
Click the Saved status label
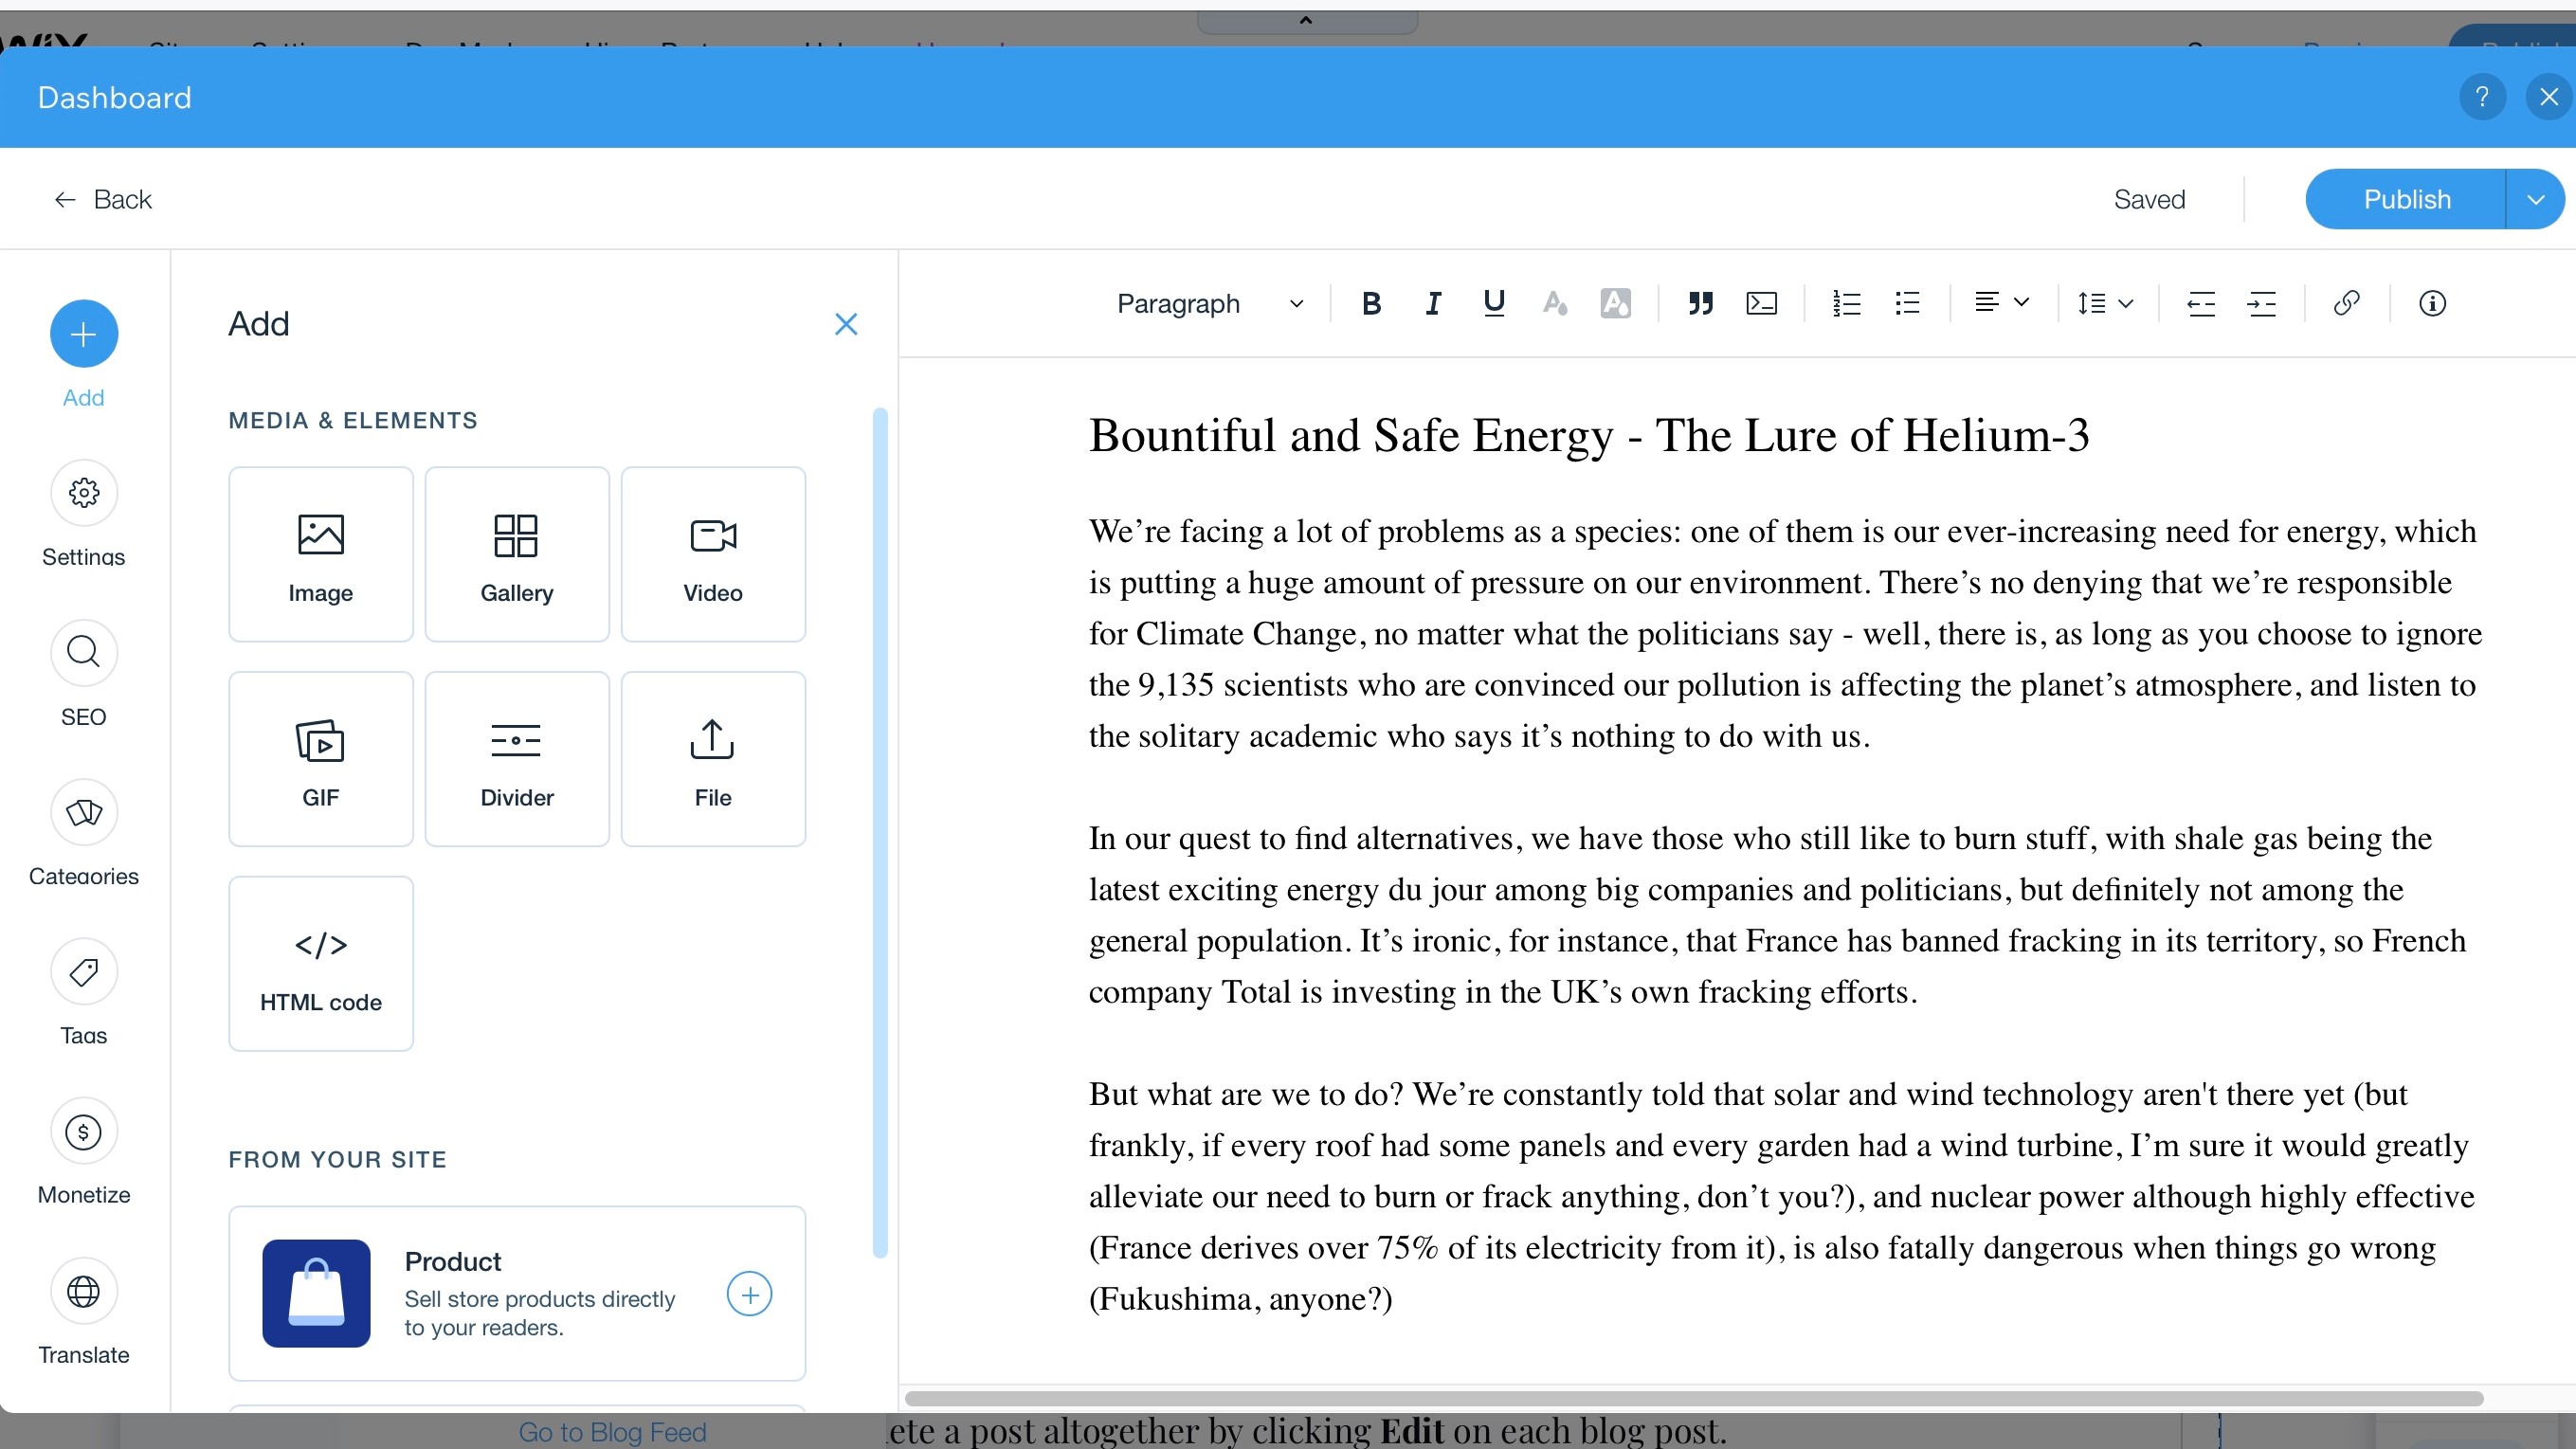[2149, 199]
